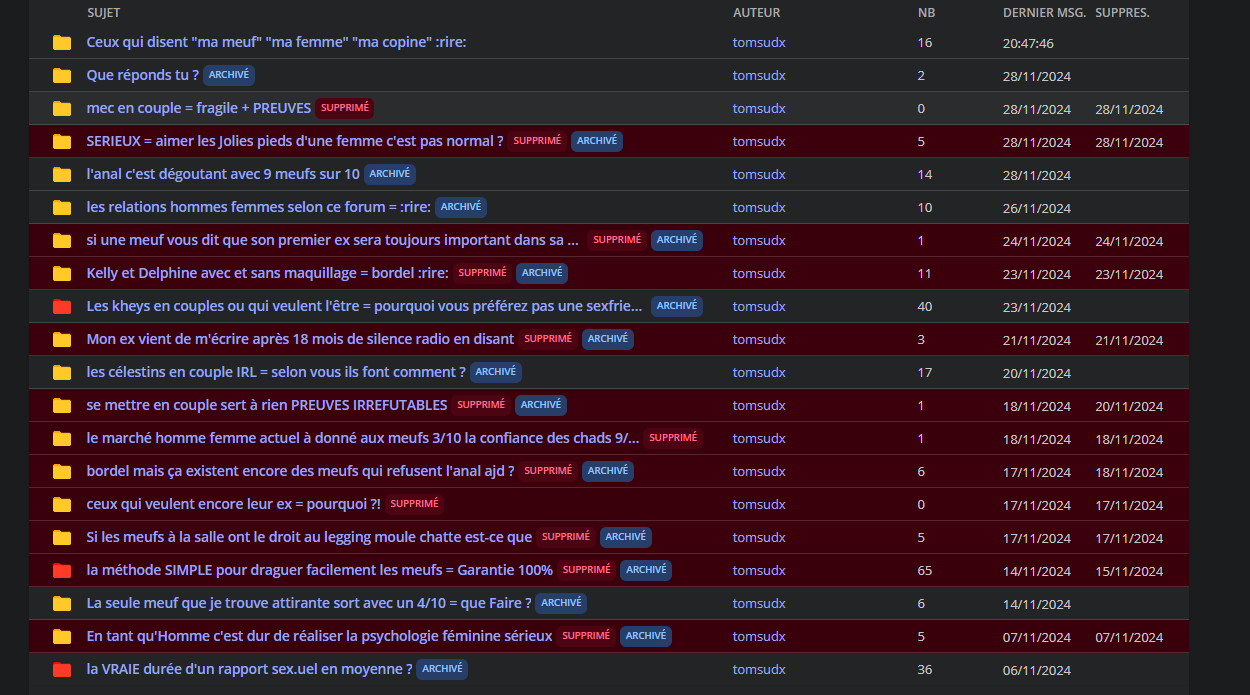
Task: Click ARCHIVÉ badge on 'la VRAIE durée' row
Action: pyautogui.click(x=442, y=669)
